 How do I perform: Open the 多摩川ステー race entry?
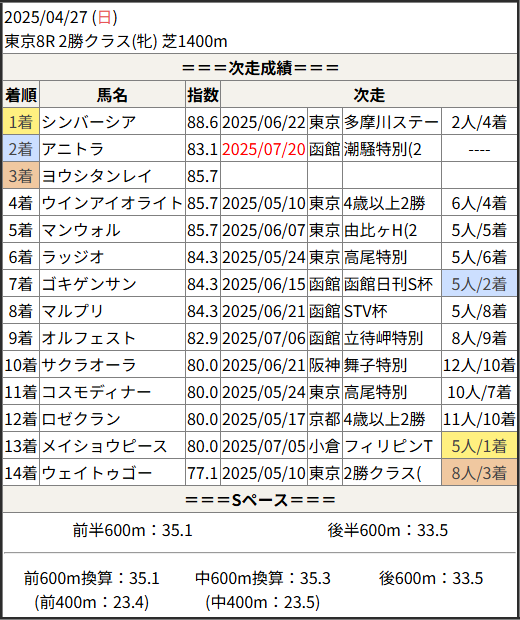[x=391, y=122]
